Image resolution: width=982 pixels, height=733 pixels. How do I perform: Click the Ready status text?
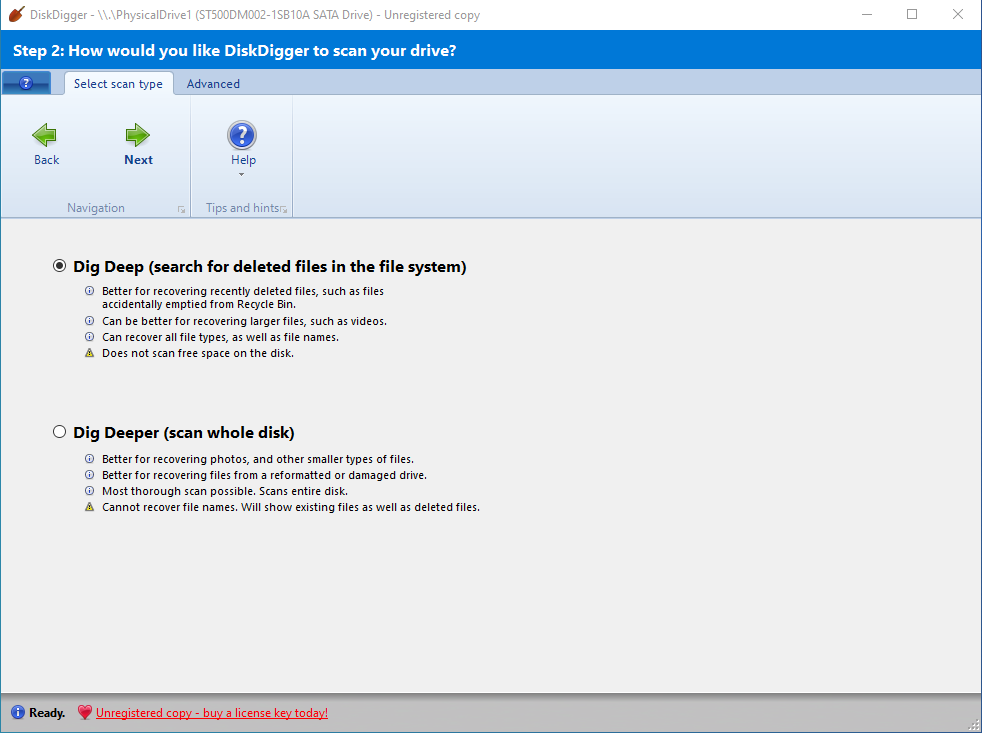point(47,713)
